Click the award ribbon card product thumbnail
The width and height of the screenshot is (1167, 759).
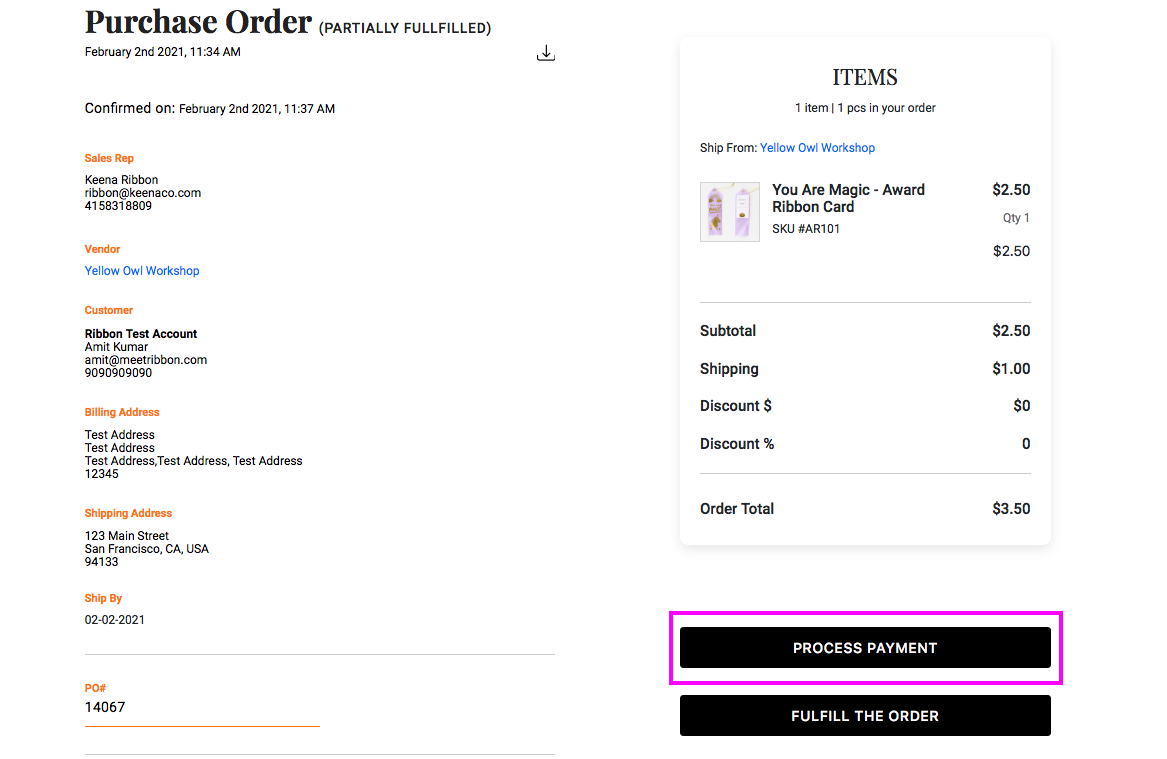click(x=730, y=212)
